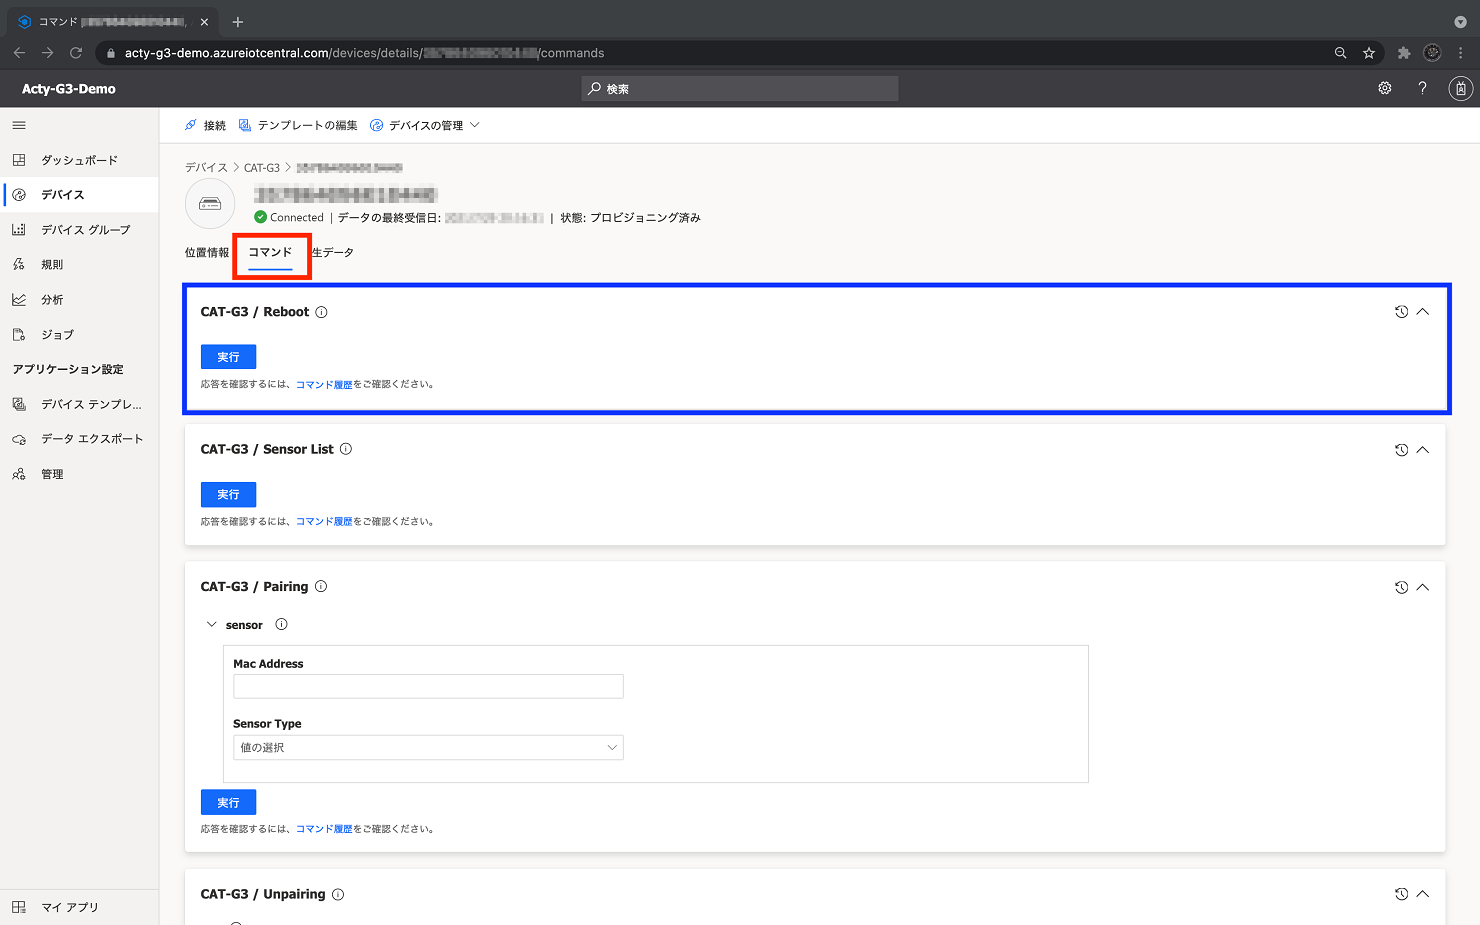Show info tooltip for Unpairing command
1480x925 pixels.
coord(338,894)
